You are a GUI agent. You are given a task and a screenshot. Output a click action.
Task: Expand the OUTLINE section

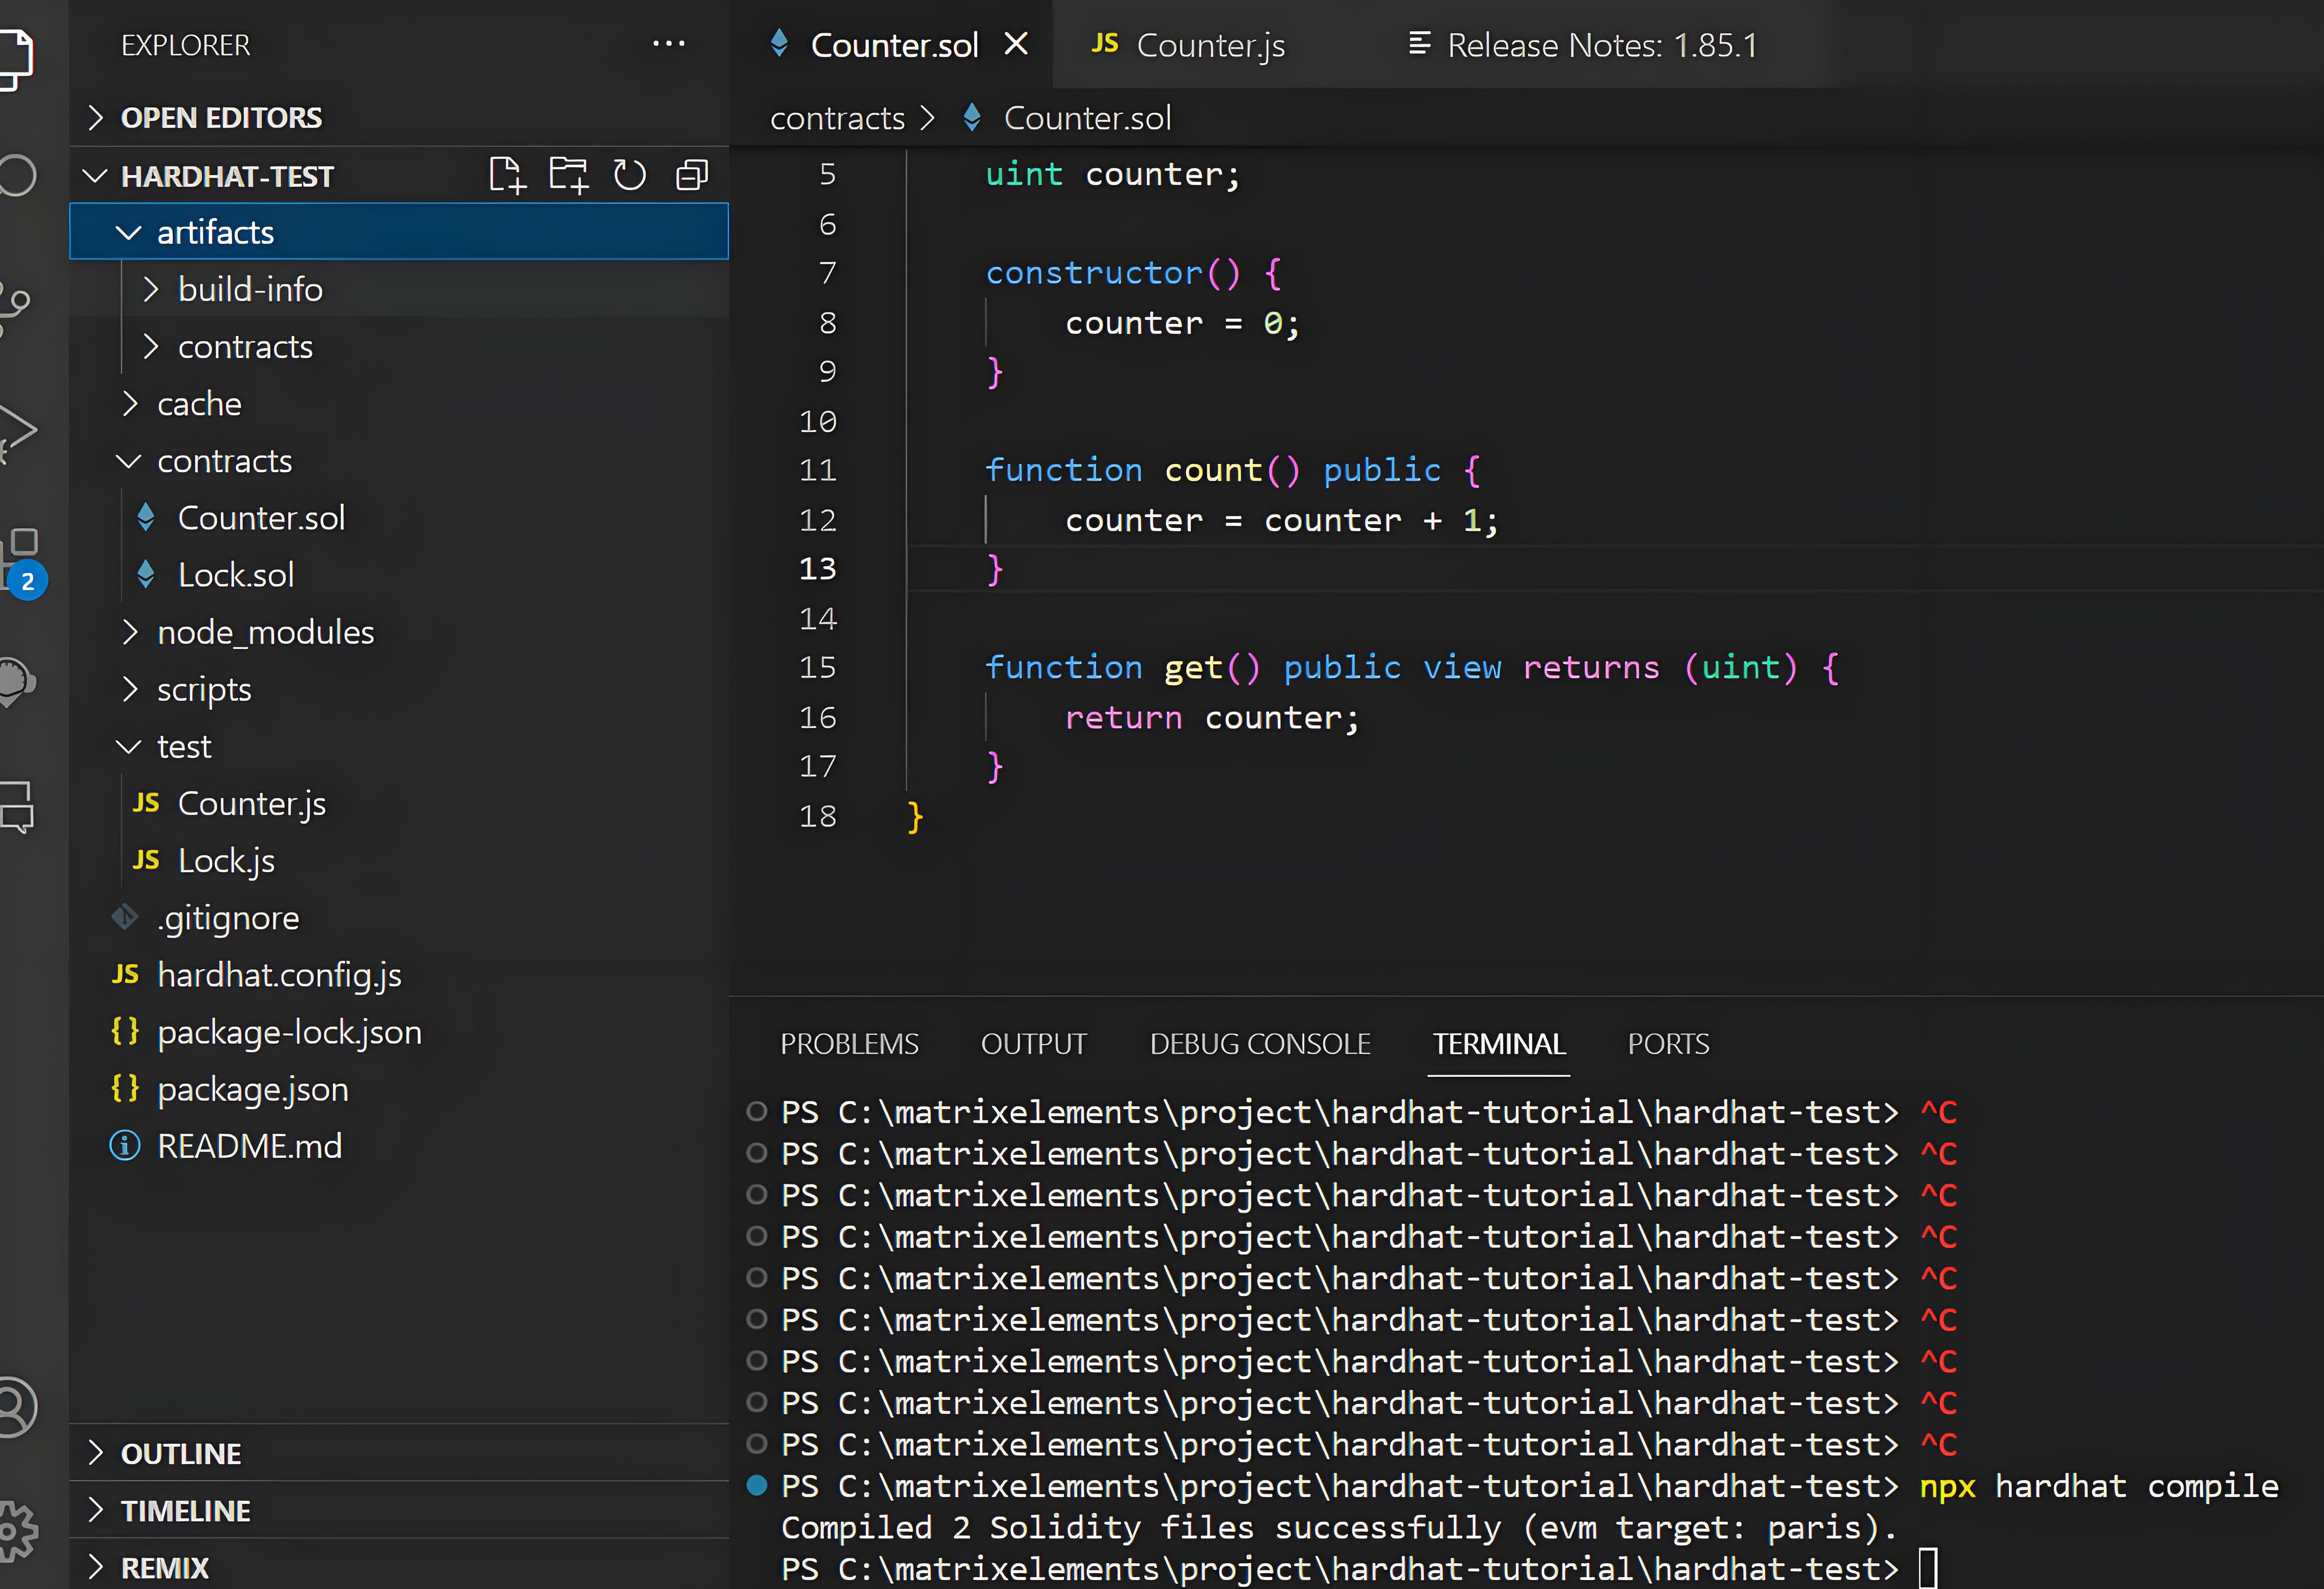[x=399, y=1453]
